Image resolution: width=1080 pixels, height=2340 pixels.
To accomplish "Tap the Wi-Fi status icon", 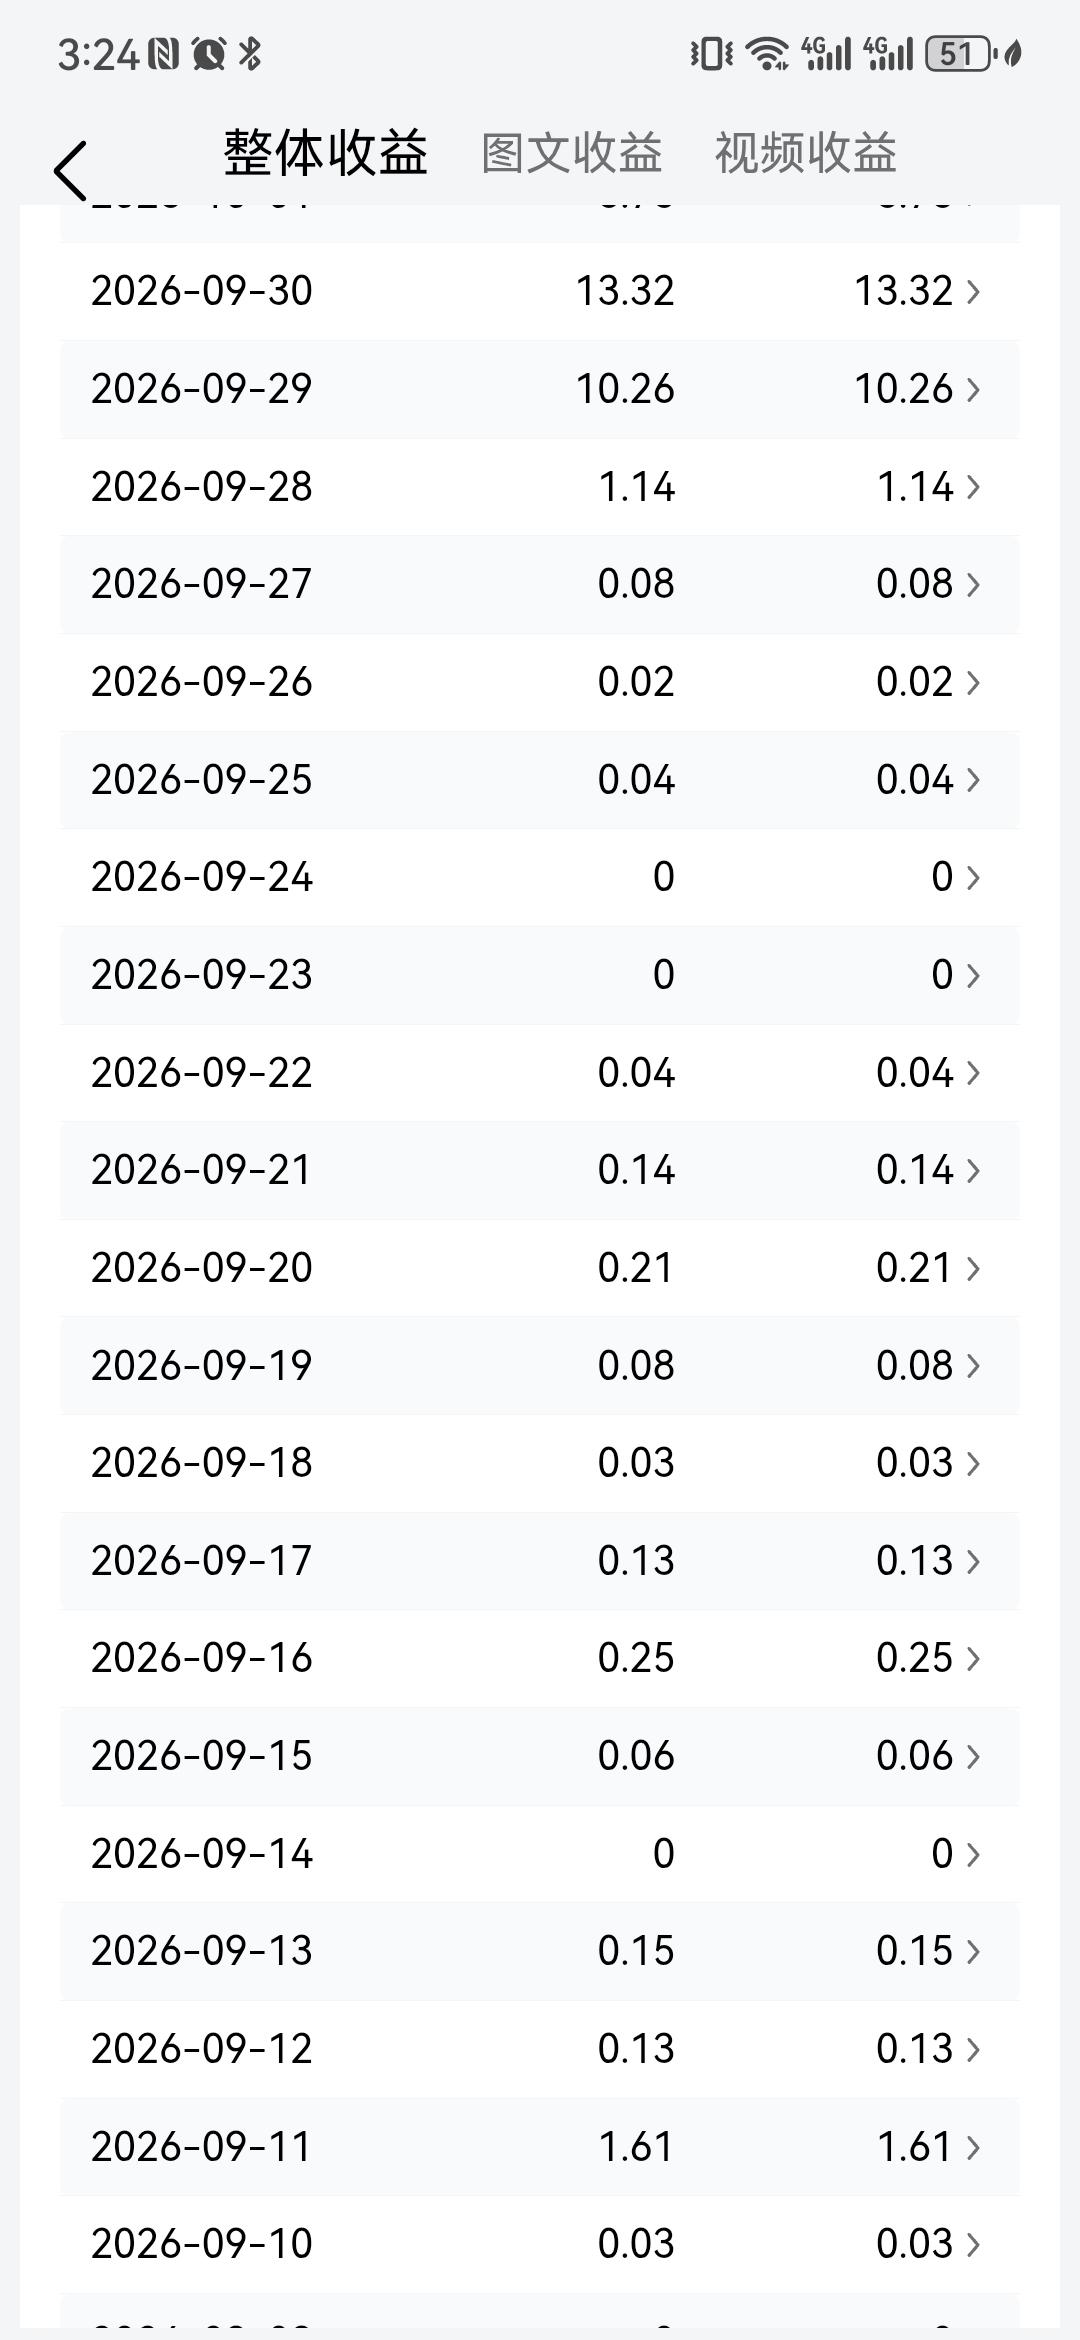I will coord(768,53).
